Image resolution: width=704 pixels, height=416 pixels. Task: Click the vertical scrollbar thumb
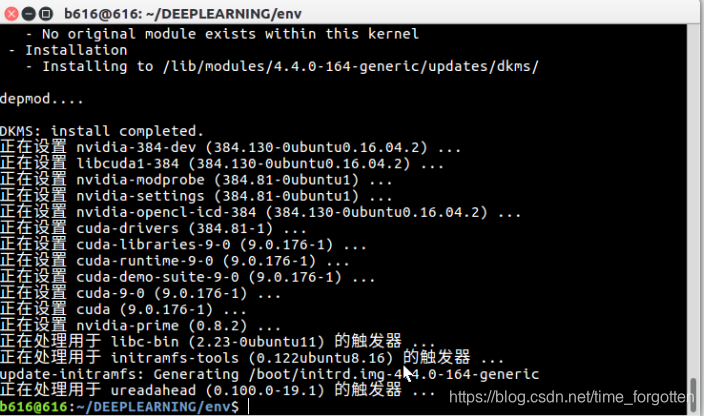[694, 395]
